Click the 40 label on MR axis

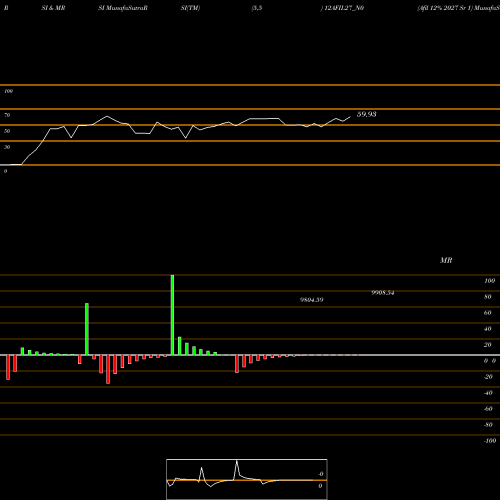click(488, 329)
